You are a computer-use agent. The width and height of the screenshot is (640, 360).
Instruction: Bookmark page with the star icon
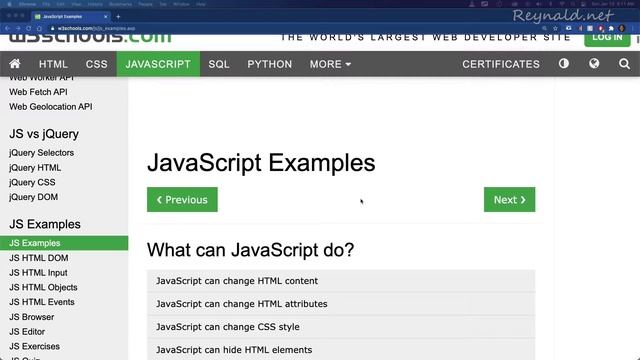(555, 28)
